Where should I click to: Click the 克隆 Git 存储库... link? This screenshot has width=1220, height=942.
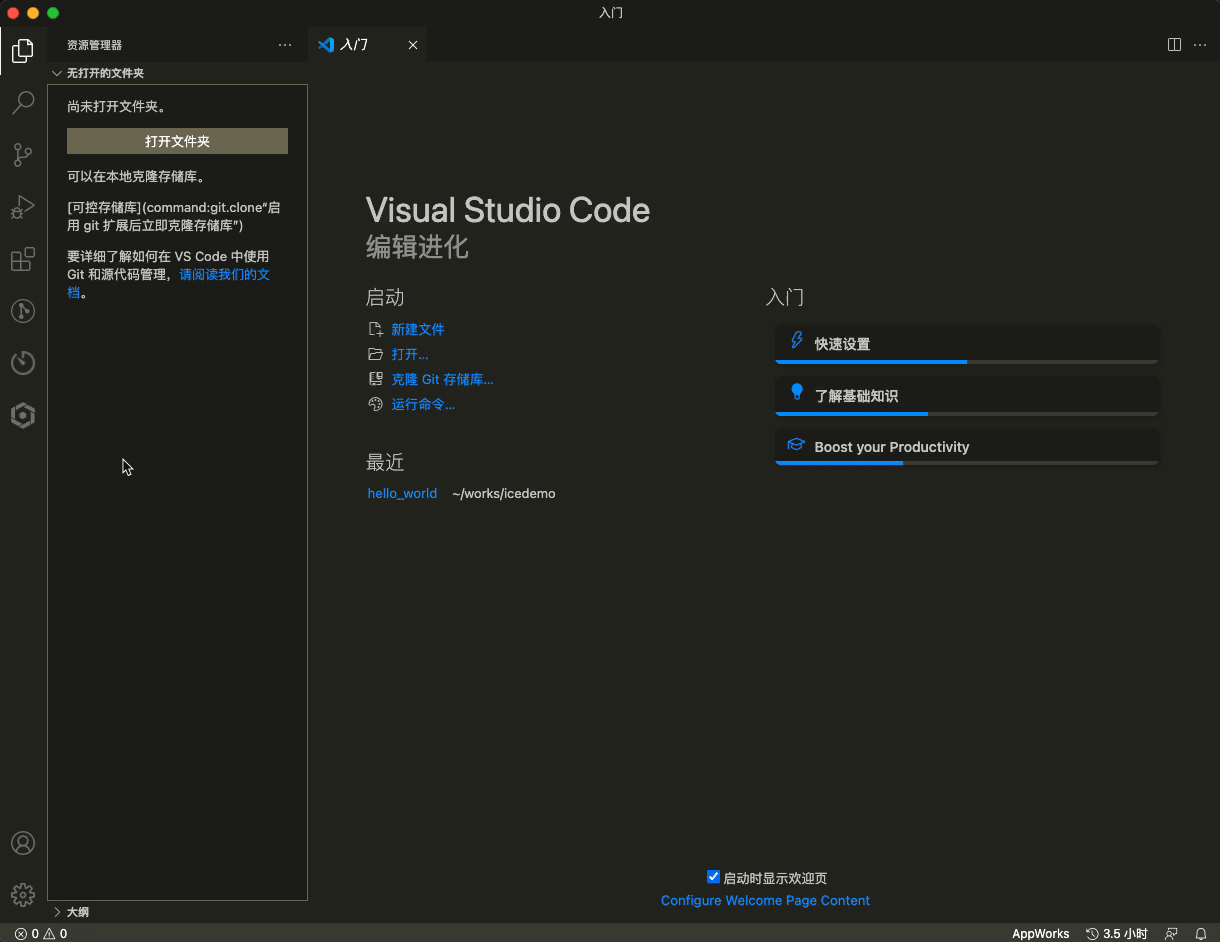click(442, 379)
